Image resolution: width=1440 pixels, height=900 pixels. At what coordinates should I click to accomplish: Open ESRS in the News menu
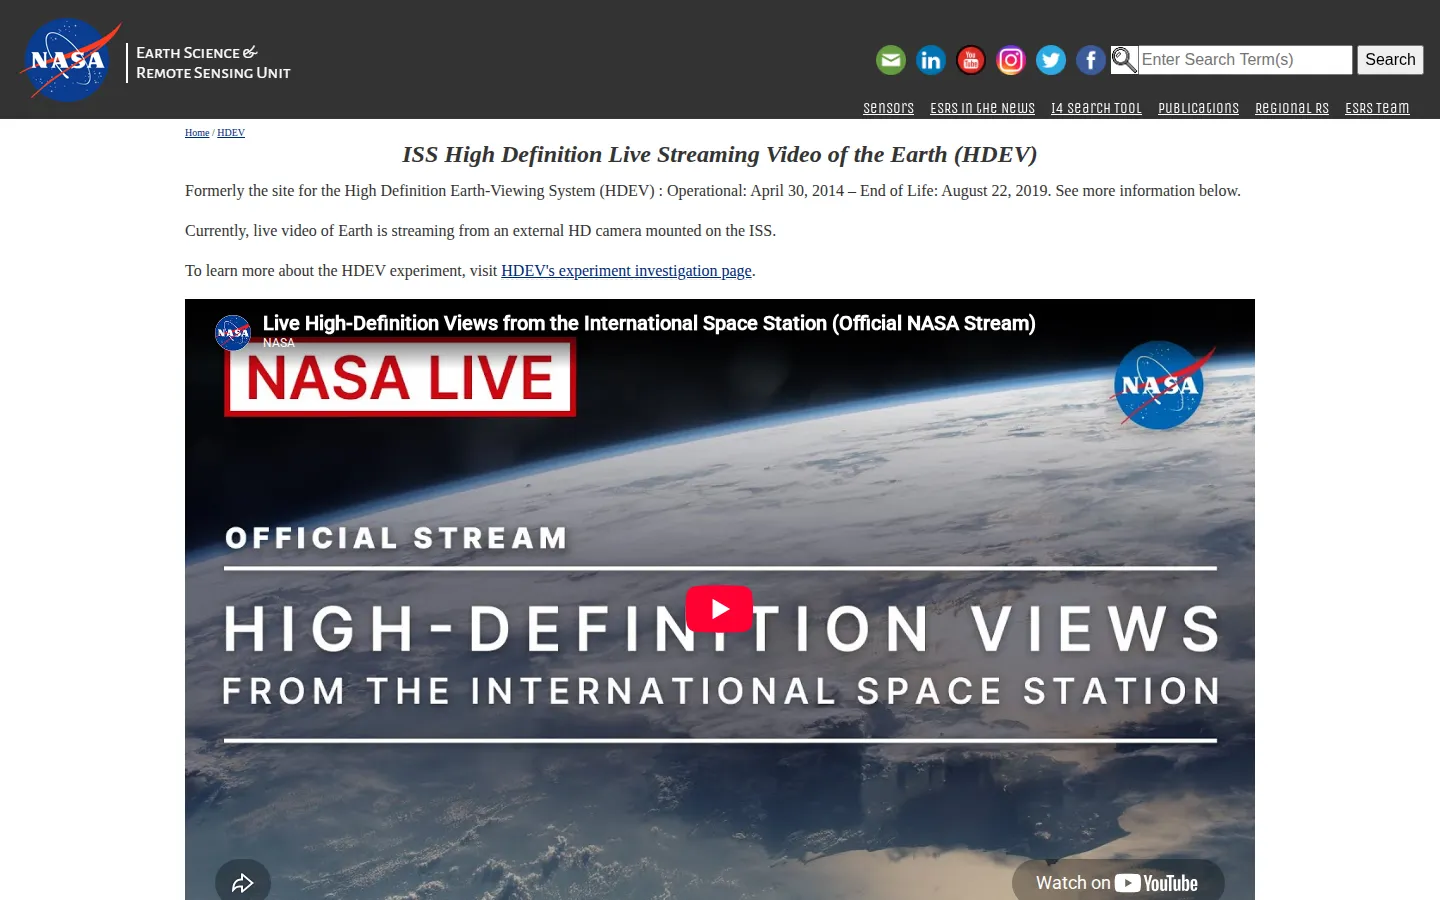(x=982, y=108)
